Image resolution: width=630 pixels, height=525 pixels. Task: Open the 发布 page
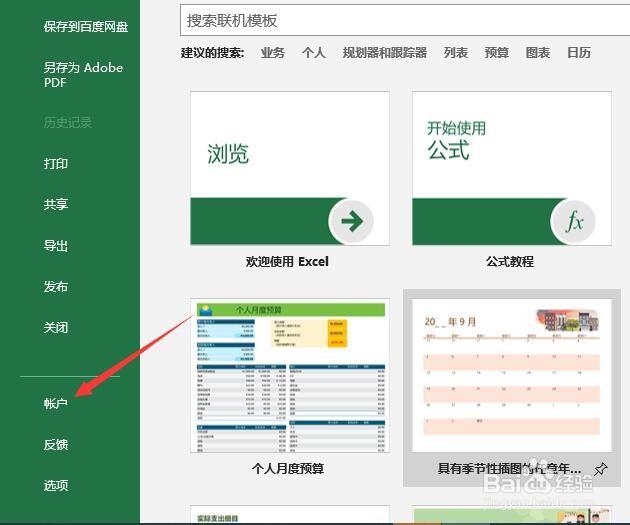coord(56,286)
